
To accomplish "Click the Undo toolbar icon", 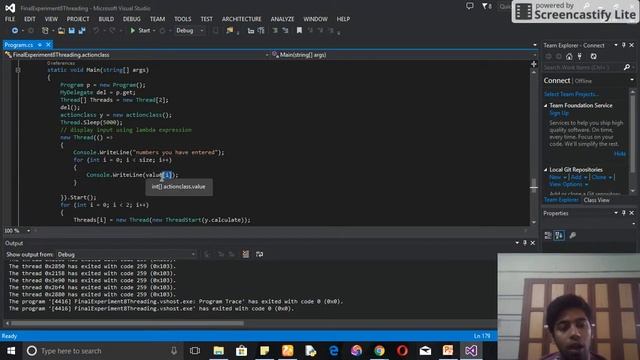I will [x=96, y=31].
